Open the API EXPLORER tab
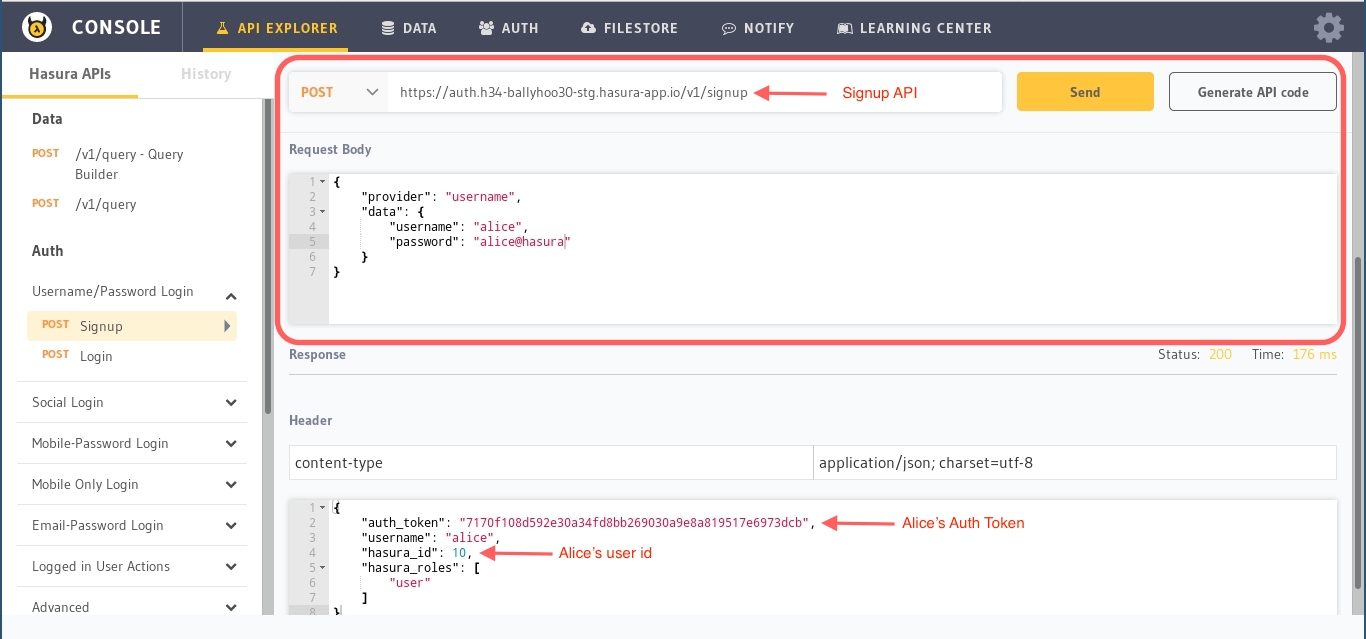The image size is (1366, 639). point(276,28)
